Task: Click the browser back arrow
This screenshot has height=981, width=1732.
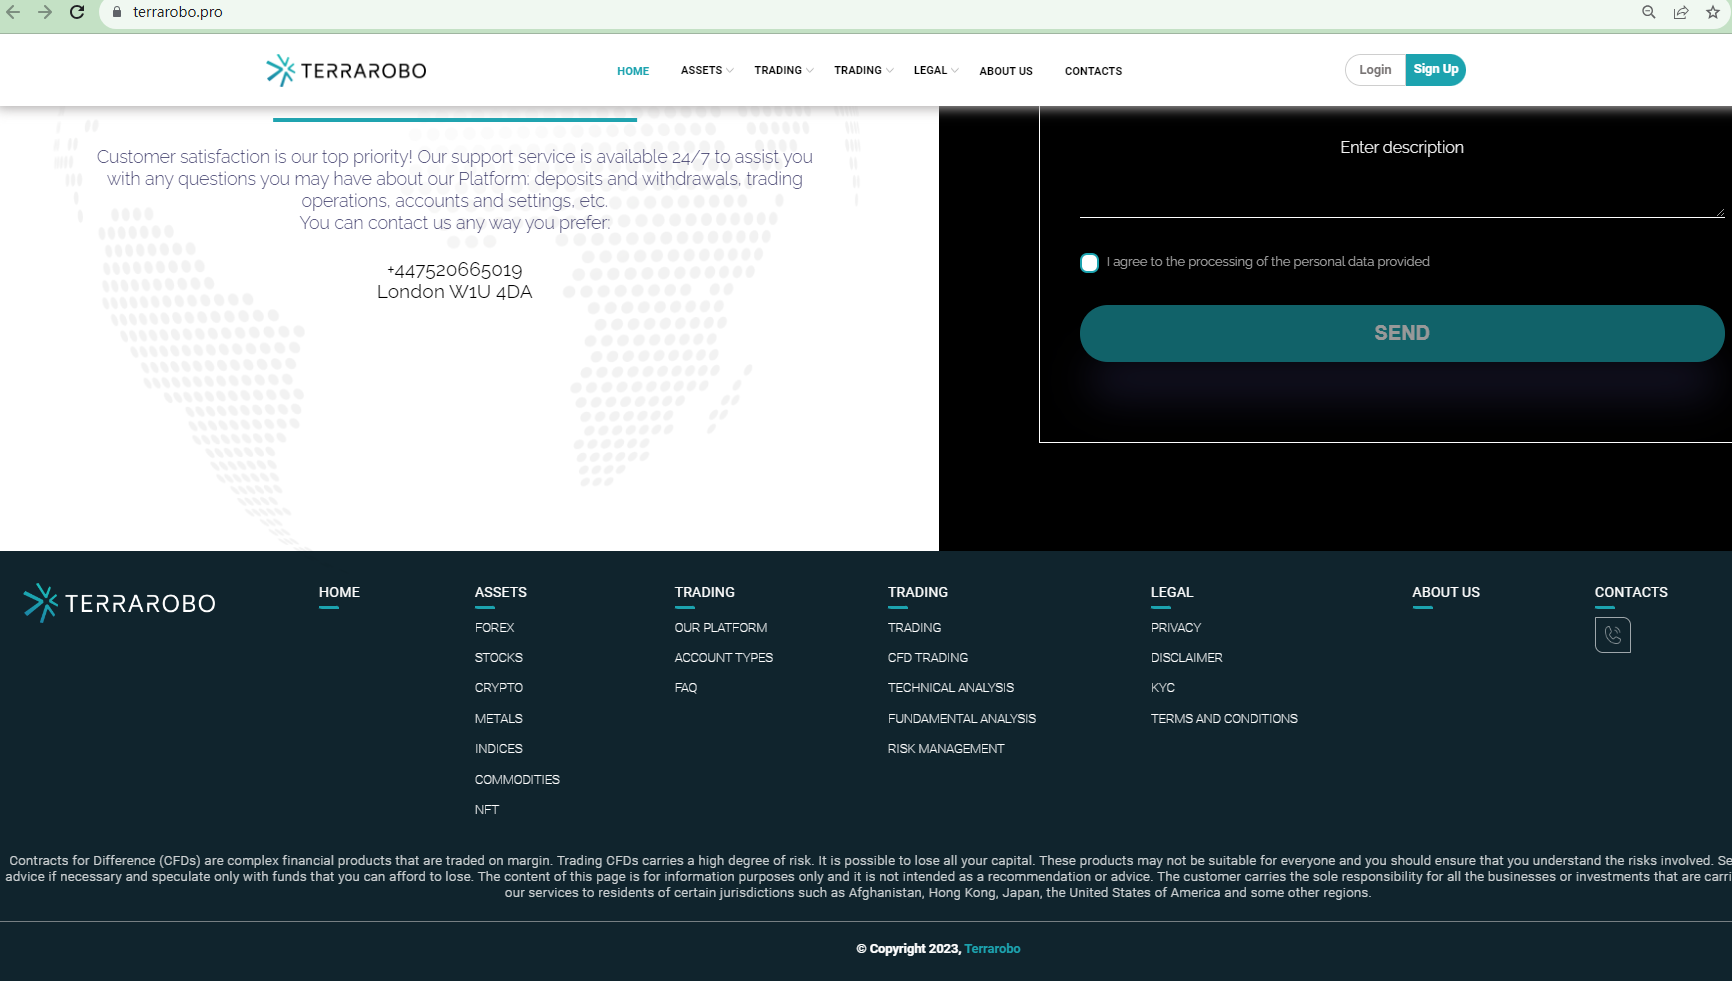Action: pos(14,12)
